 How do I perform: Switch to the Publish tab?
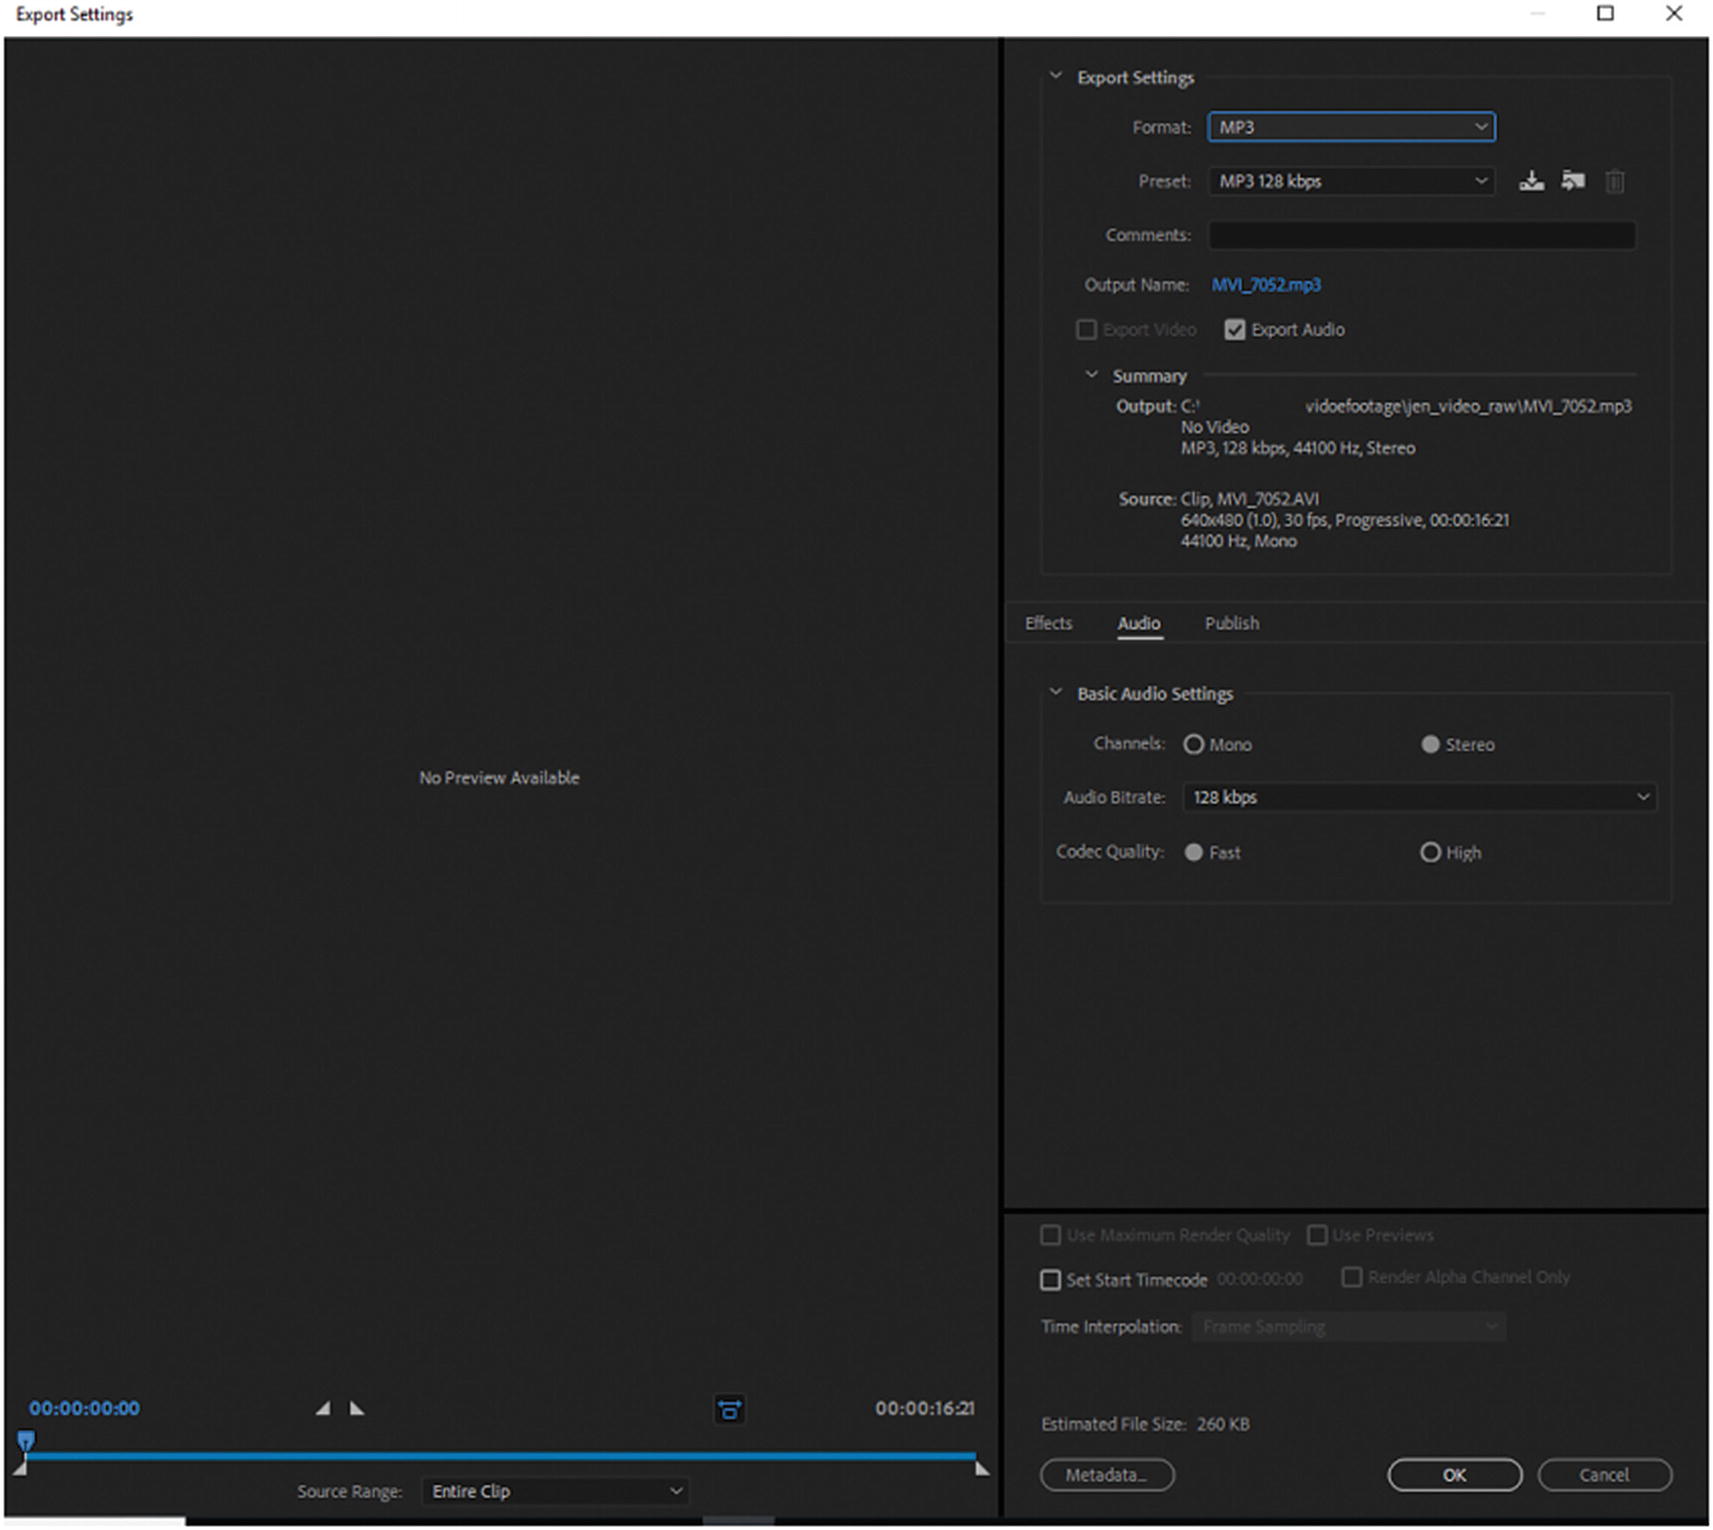click(1231, 623)
